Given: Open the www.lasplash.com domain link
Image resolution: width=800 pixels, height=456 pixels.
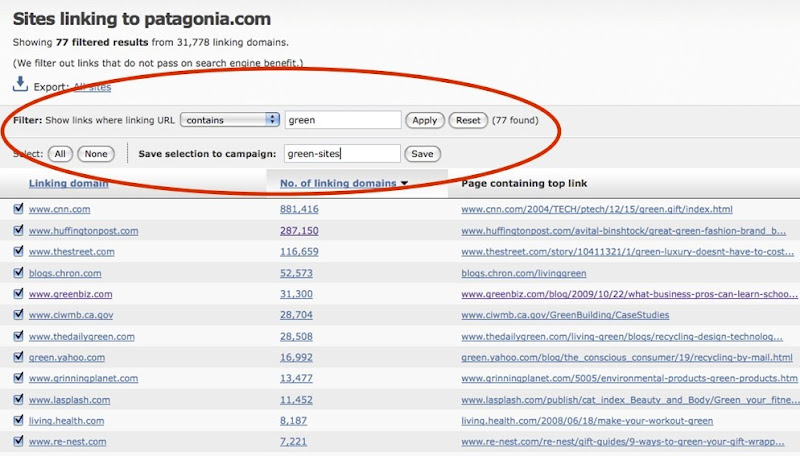Looking at the screenshot, I should tap(69, 400).
